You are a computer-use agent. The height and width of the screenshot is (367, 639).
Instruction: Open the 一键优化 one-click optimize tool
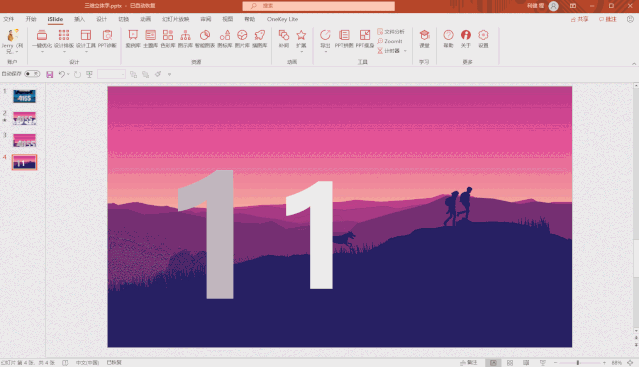tap(42, 39)
